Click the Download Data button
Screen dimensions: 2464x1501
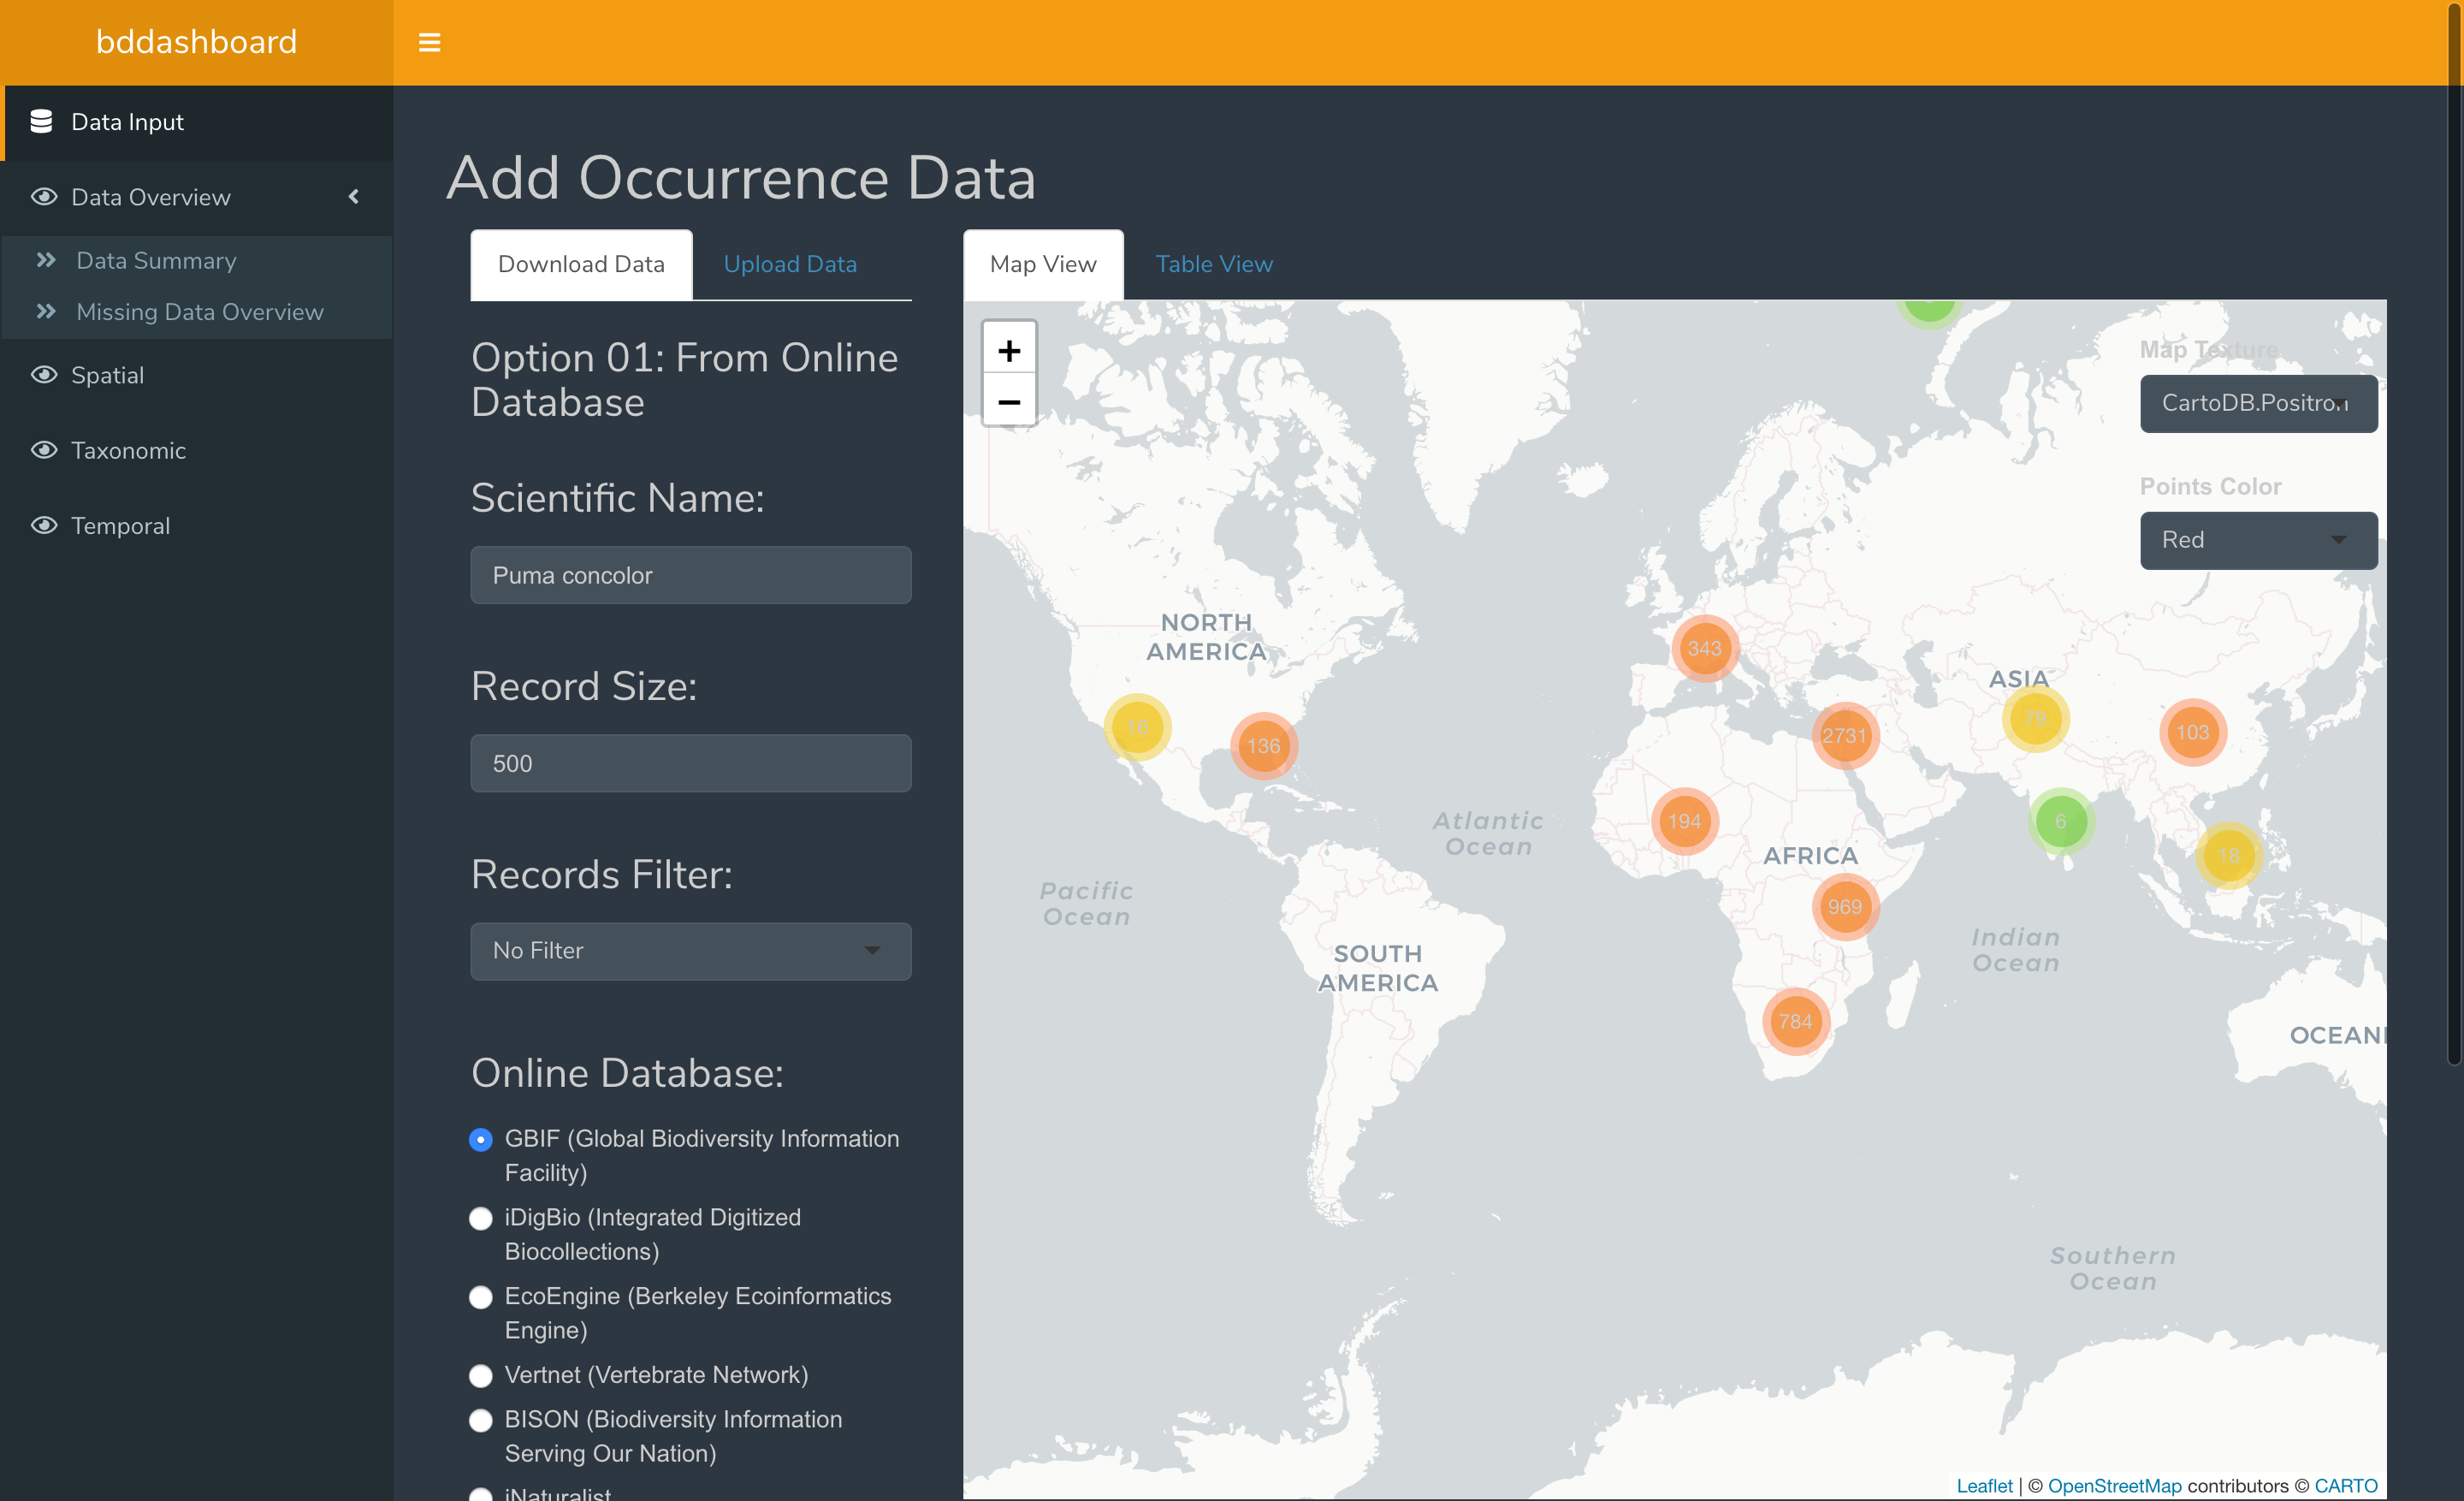(x=581, y=264)
